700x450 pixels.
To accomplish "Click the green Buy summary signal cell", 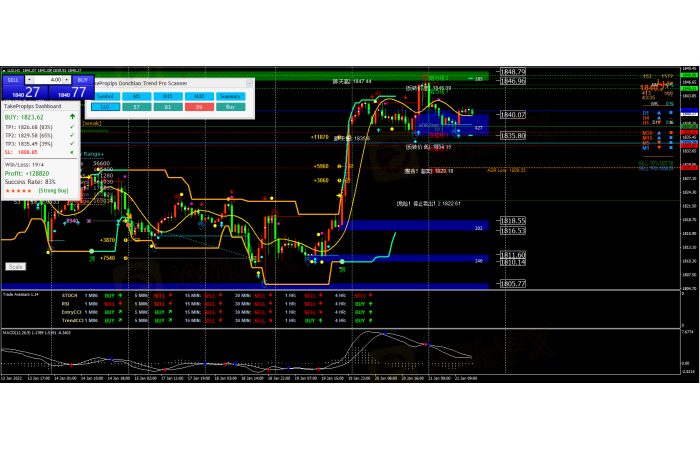I will click(x=230, y=105).
